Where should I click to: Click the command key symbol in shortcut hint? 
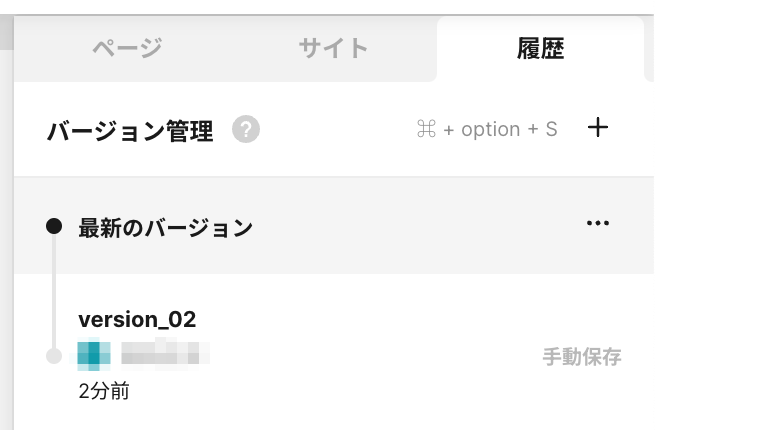(x=426, y=129)
